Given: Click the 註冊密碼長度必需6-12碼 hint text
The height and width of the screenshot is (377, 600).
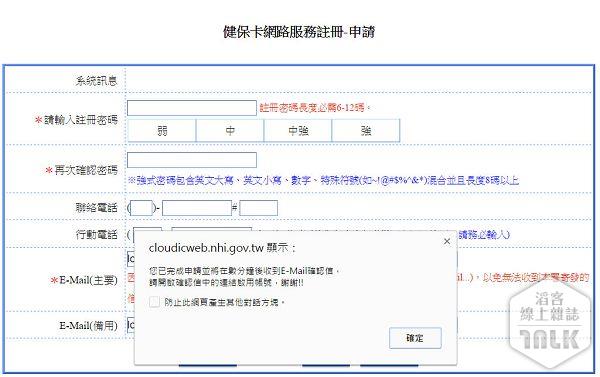Looking at the screenshot, I should pos(315,108).
